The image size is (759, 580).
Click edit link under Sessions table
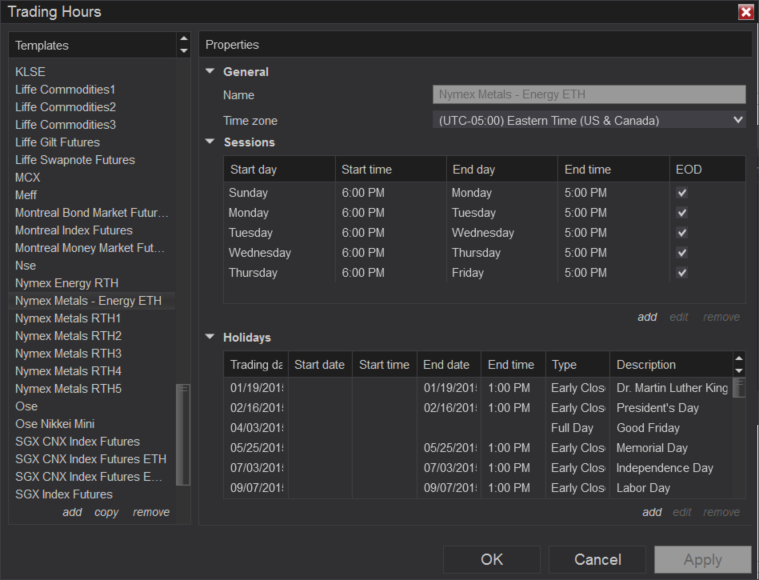(x=679, y=317)
